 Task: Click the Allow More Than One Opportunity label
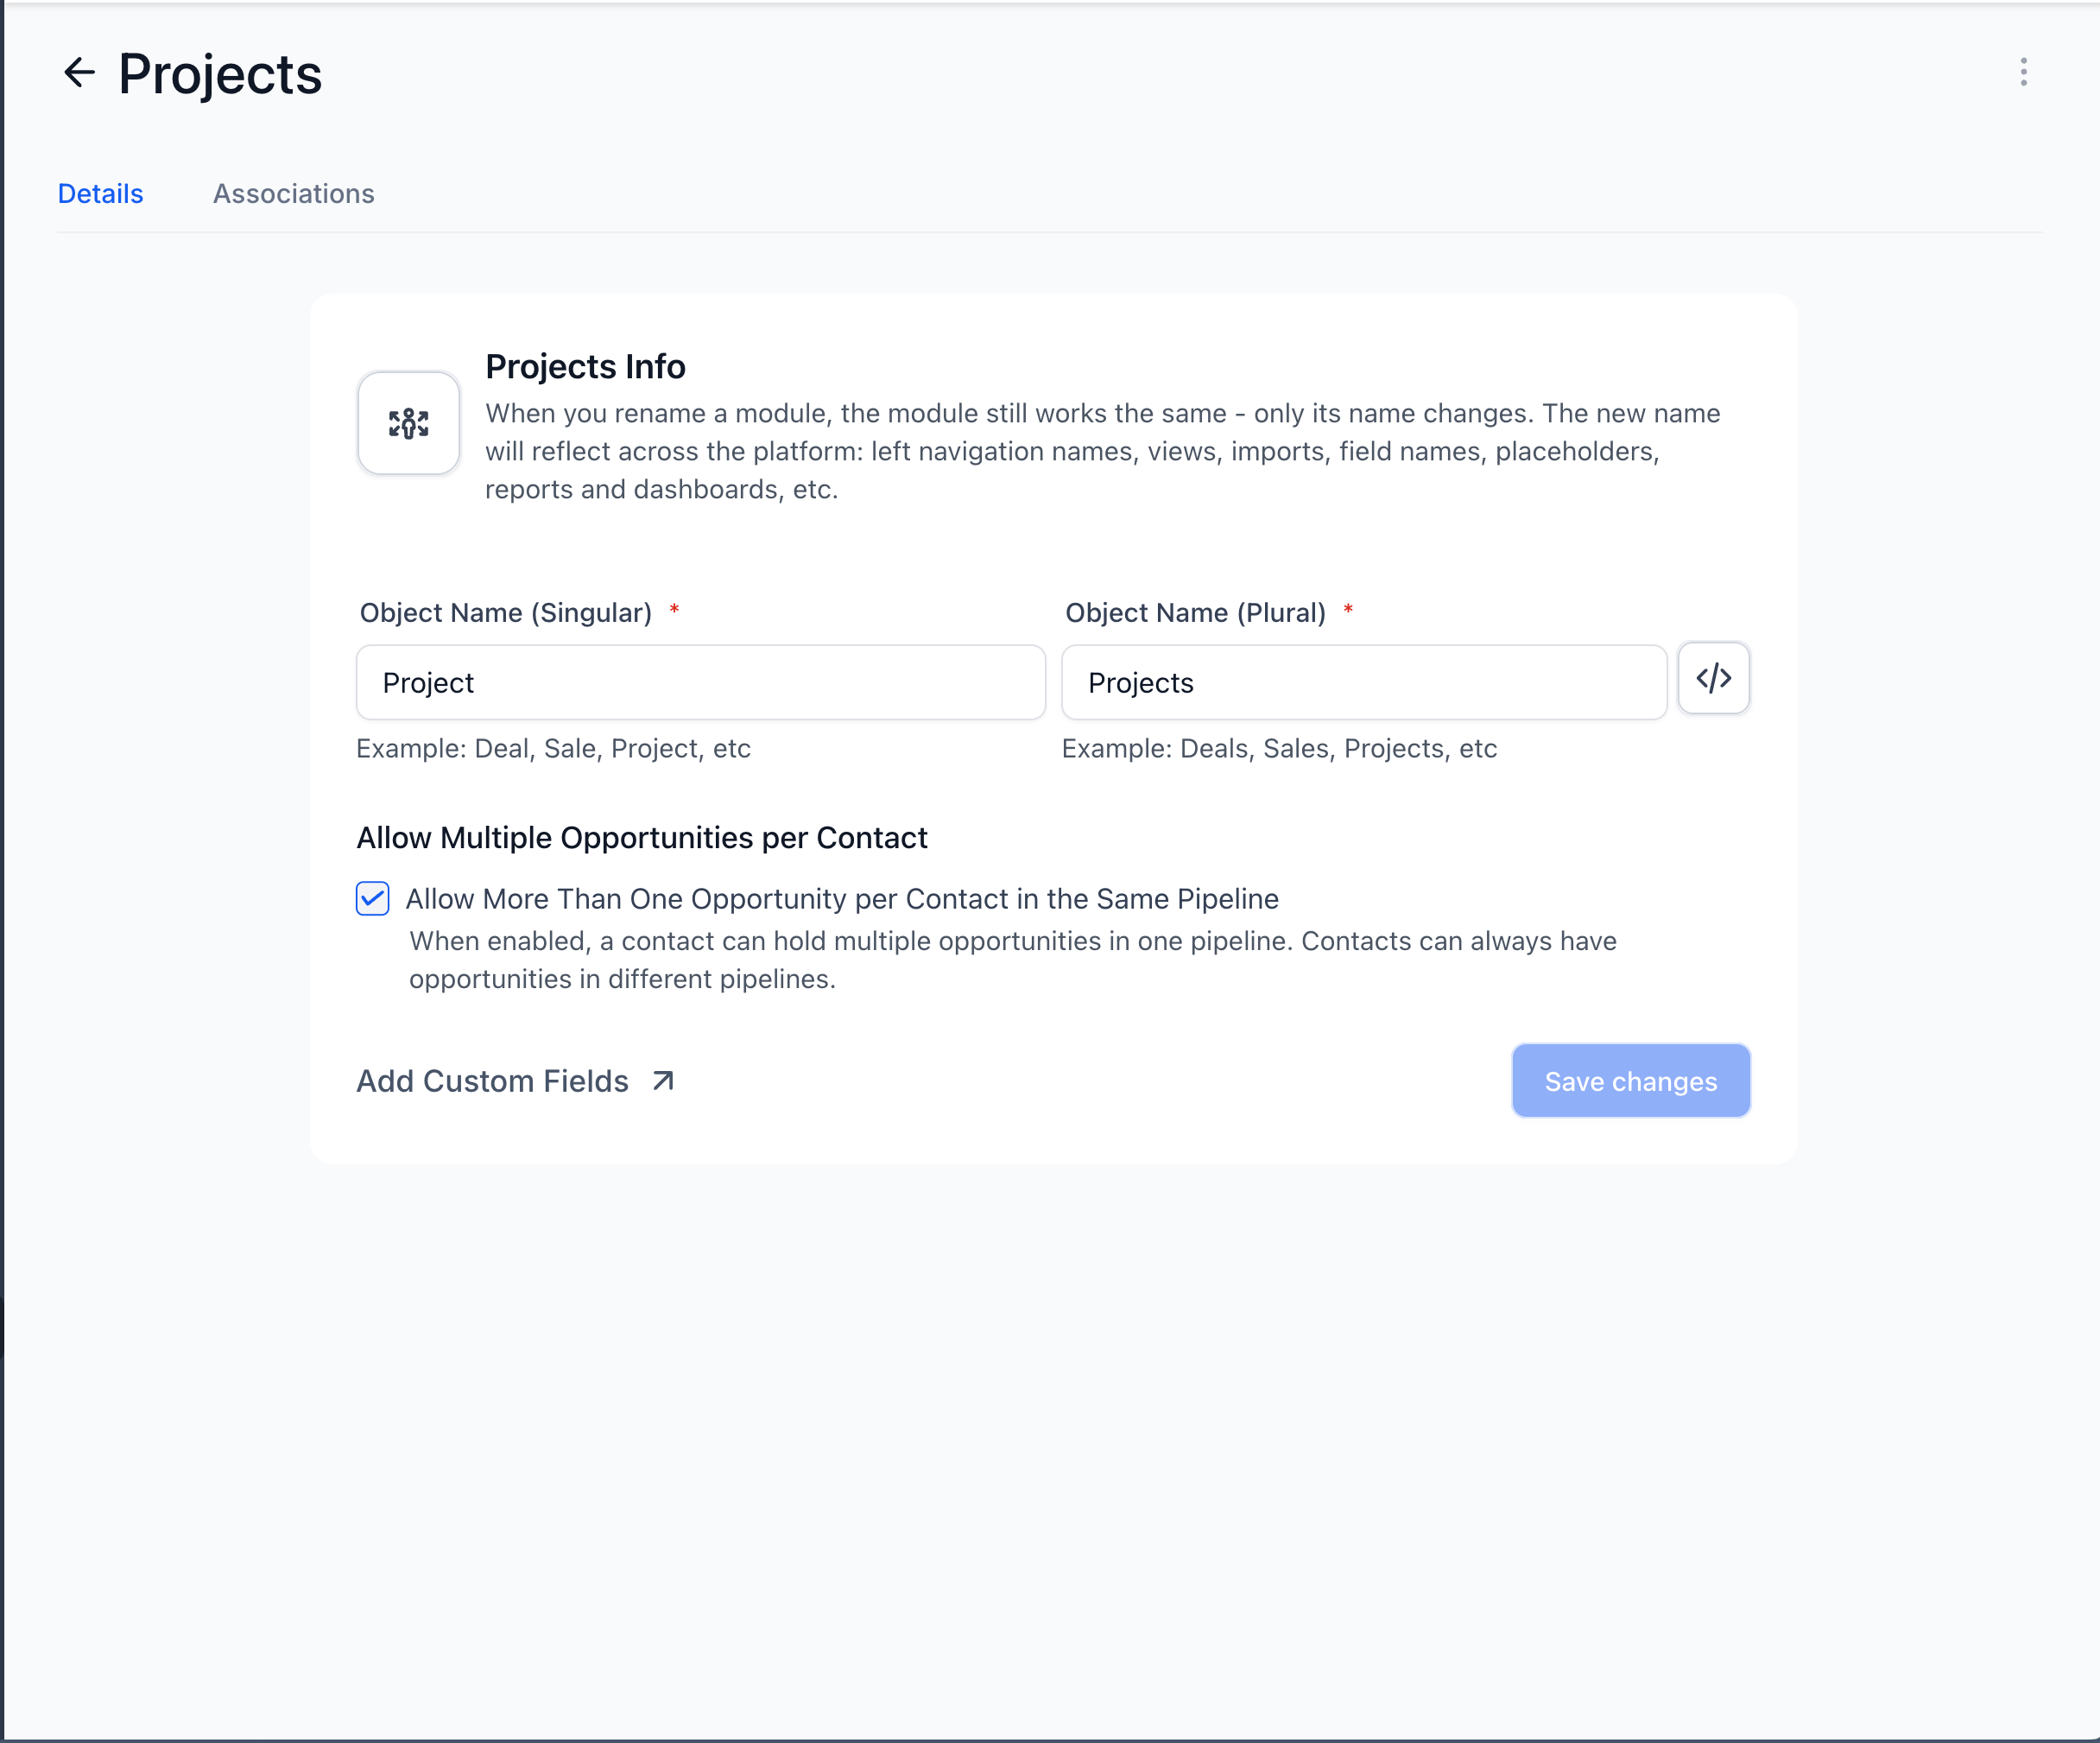[x=841, y=899]
